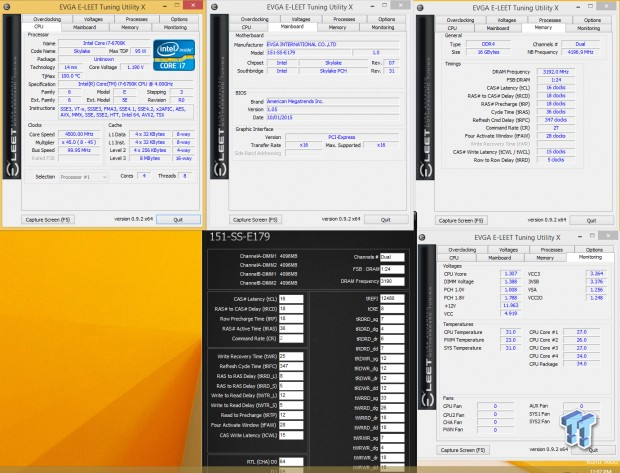The height and width of the screenshot is (473, 620).
Task: Select the CPU Package temperature 34.0 value
Action: [x=582, y=364]
